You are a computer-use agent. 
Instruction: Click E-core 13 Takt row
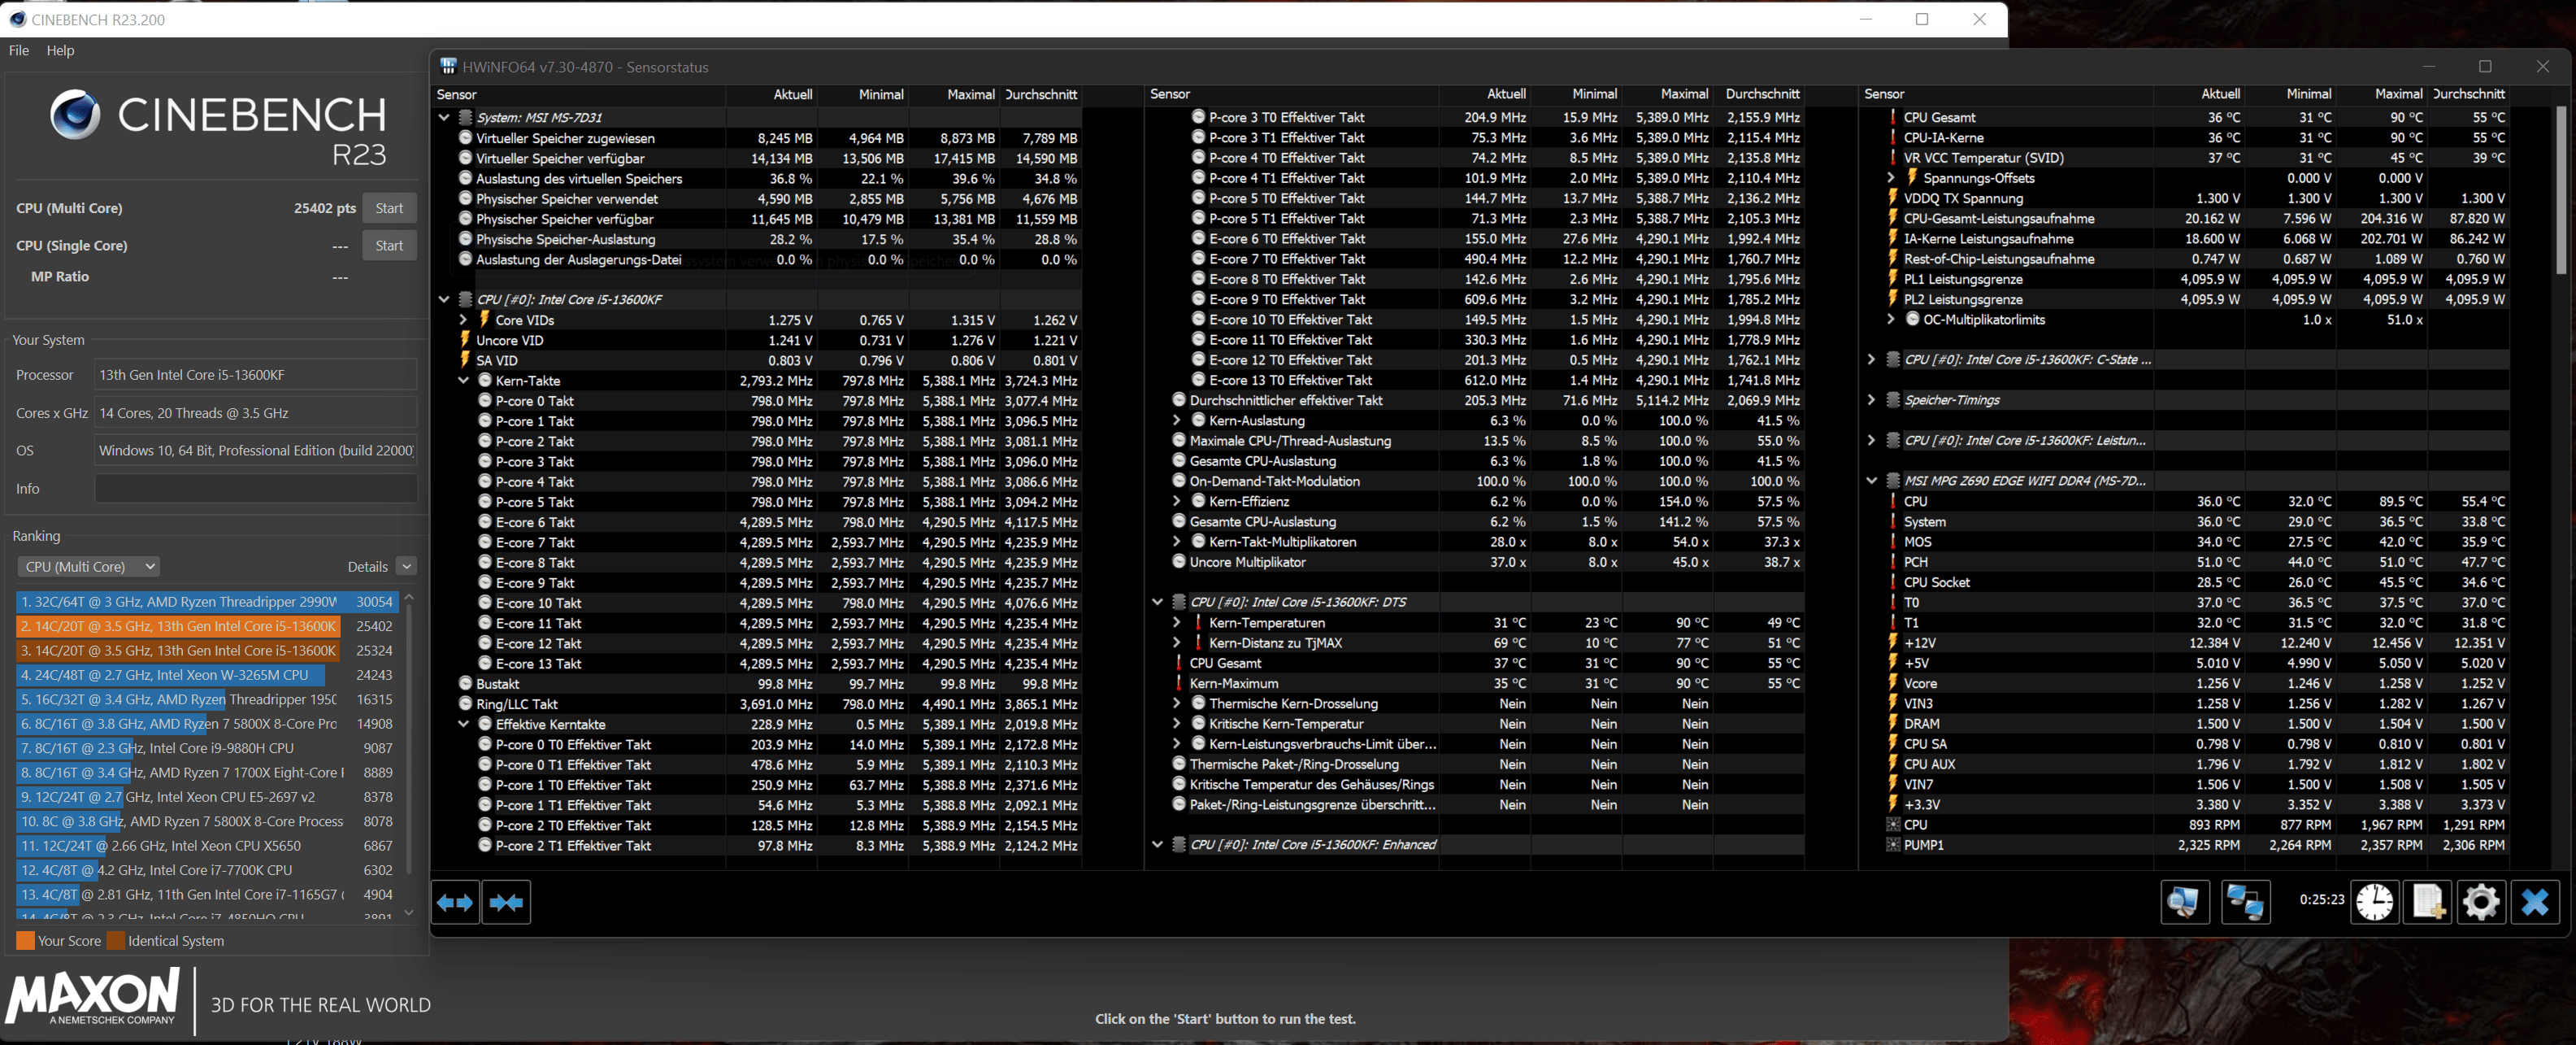(758, 663)
